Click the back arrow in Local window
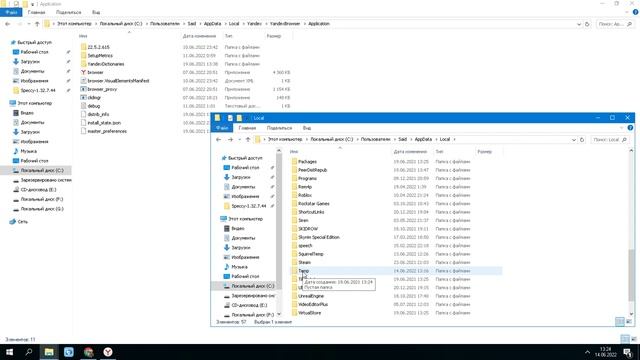This screenshot has height=360, width=640. pyautogui.click(x=218, y=140)
